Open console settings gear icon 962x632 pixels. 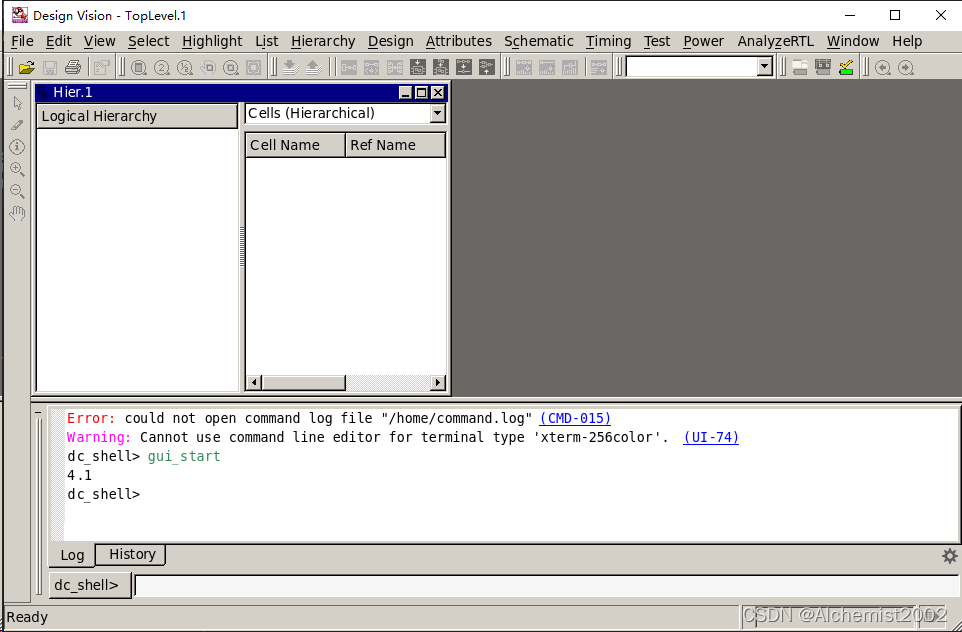[x=949, y=556]
